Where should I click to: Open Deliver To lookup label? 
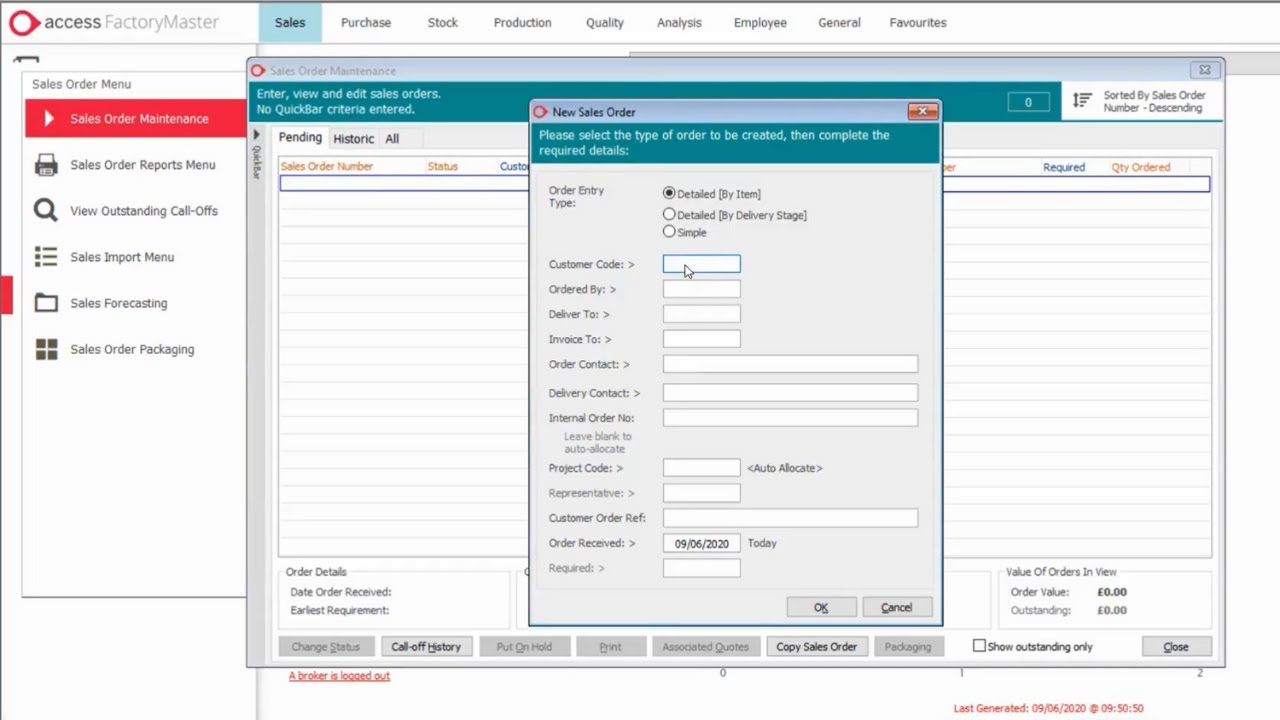[x=579, y=314]
